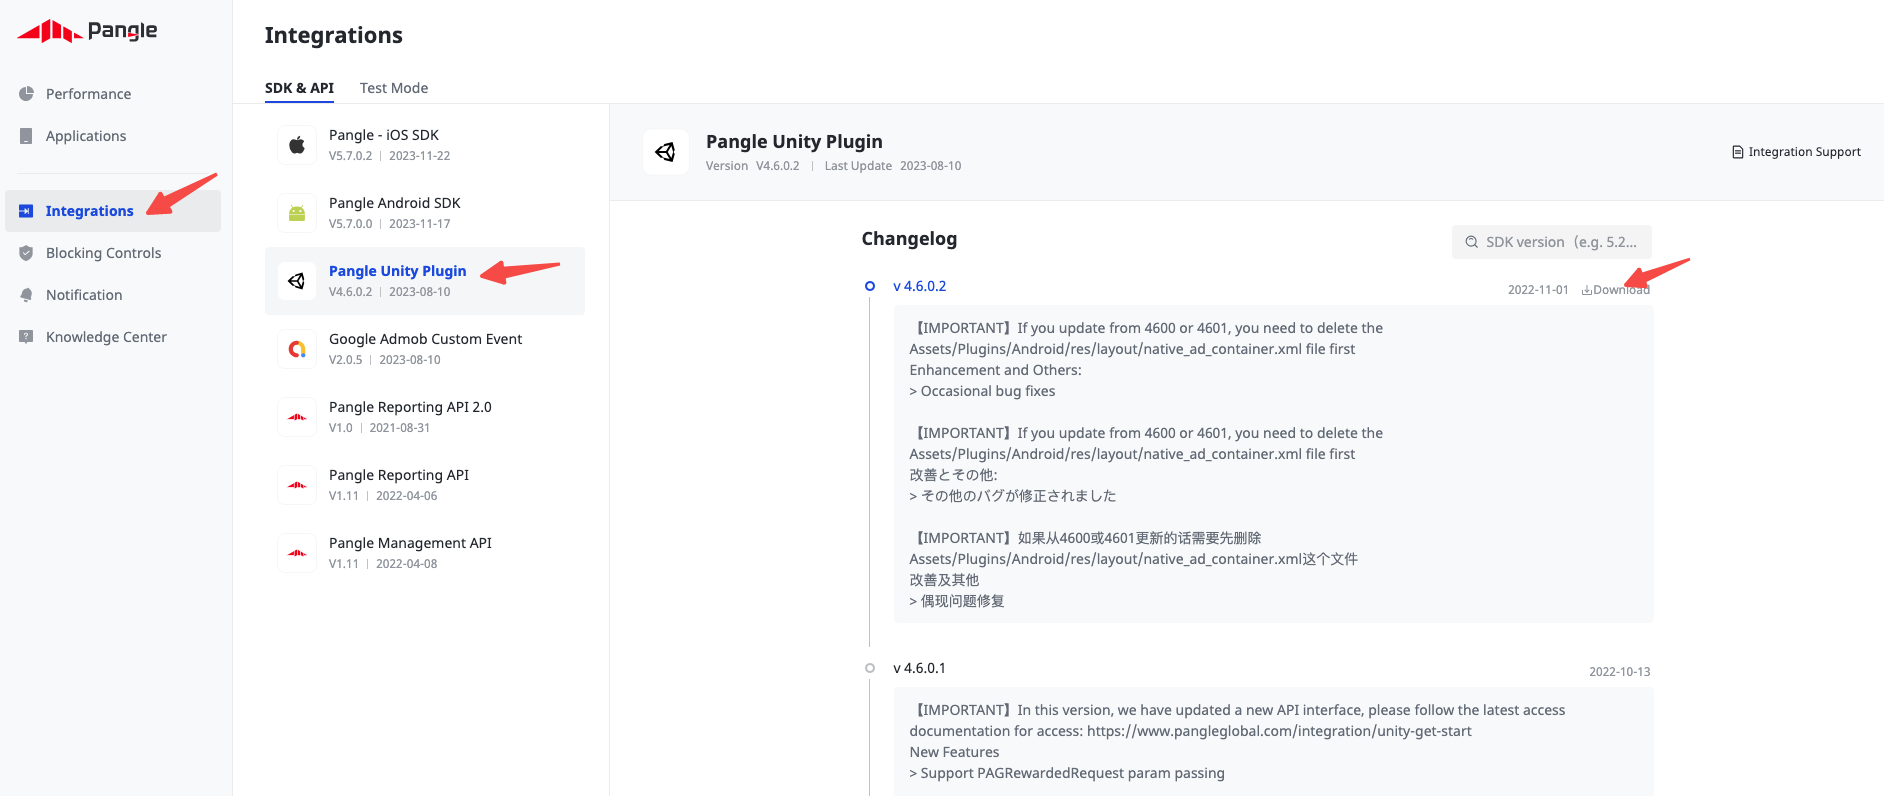Go to Blocking Controls
Viewport: 1884px width, 796px height.
pos(113,253)
